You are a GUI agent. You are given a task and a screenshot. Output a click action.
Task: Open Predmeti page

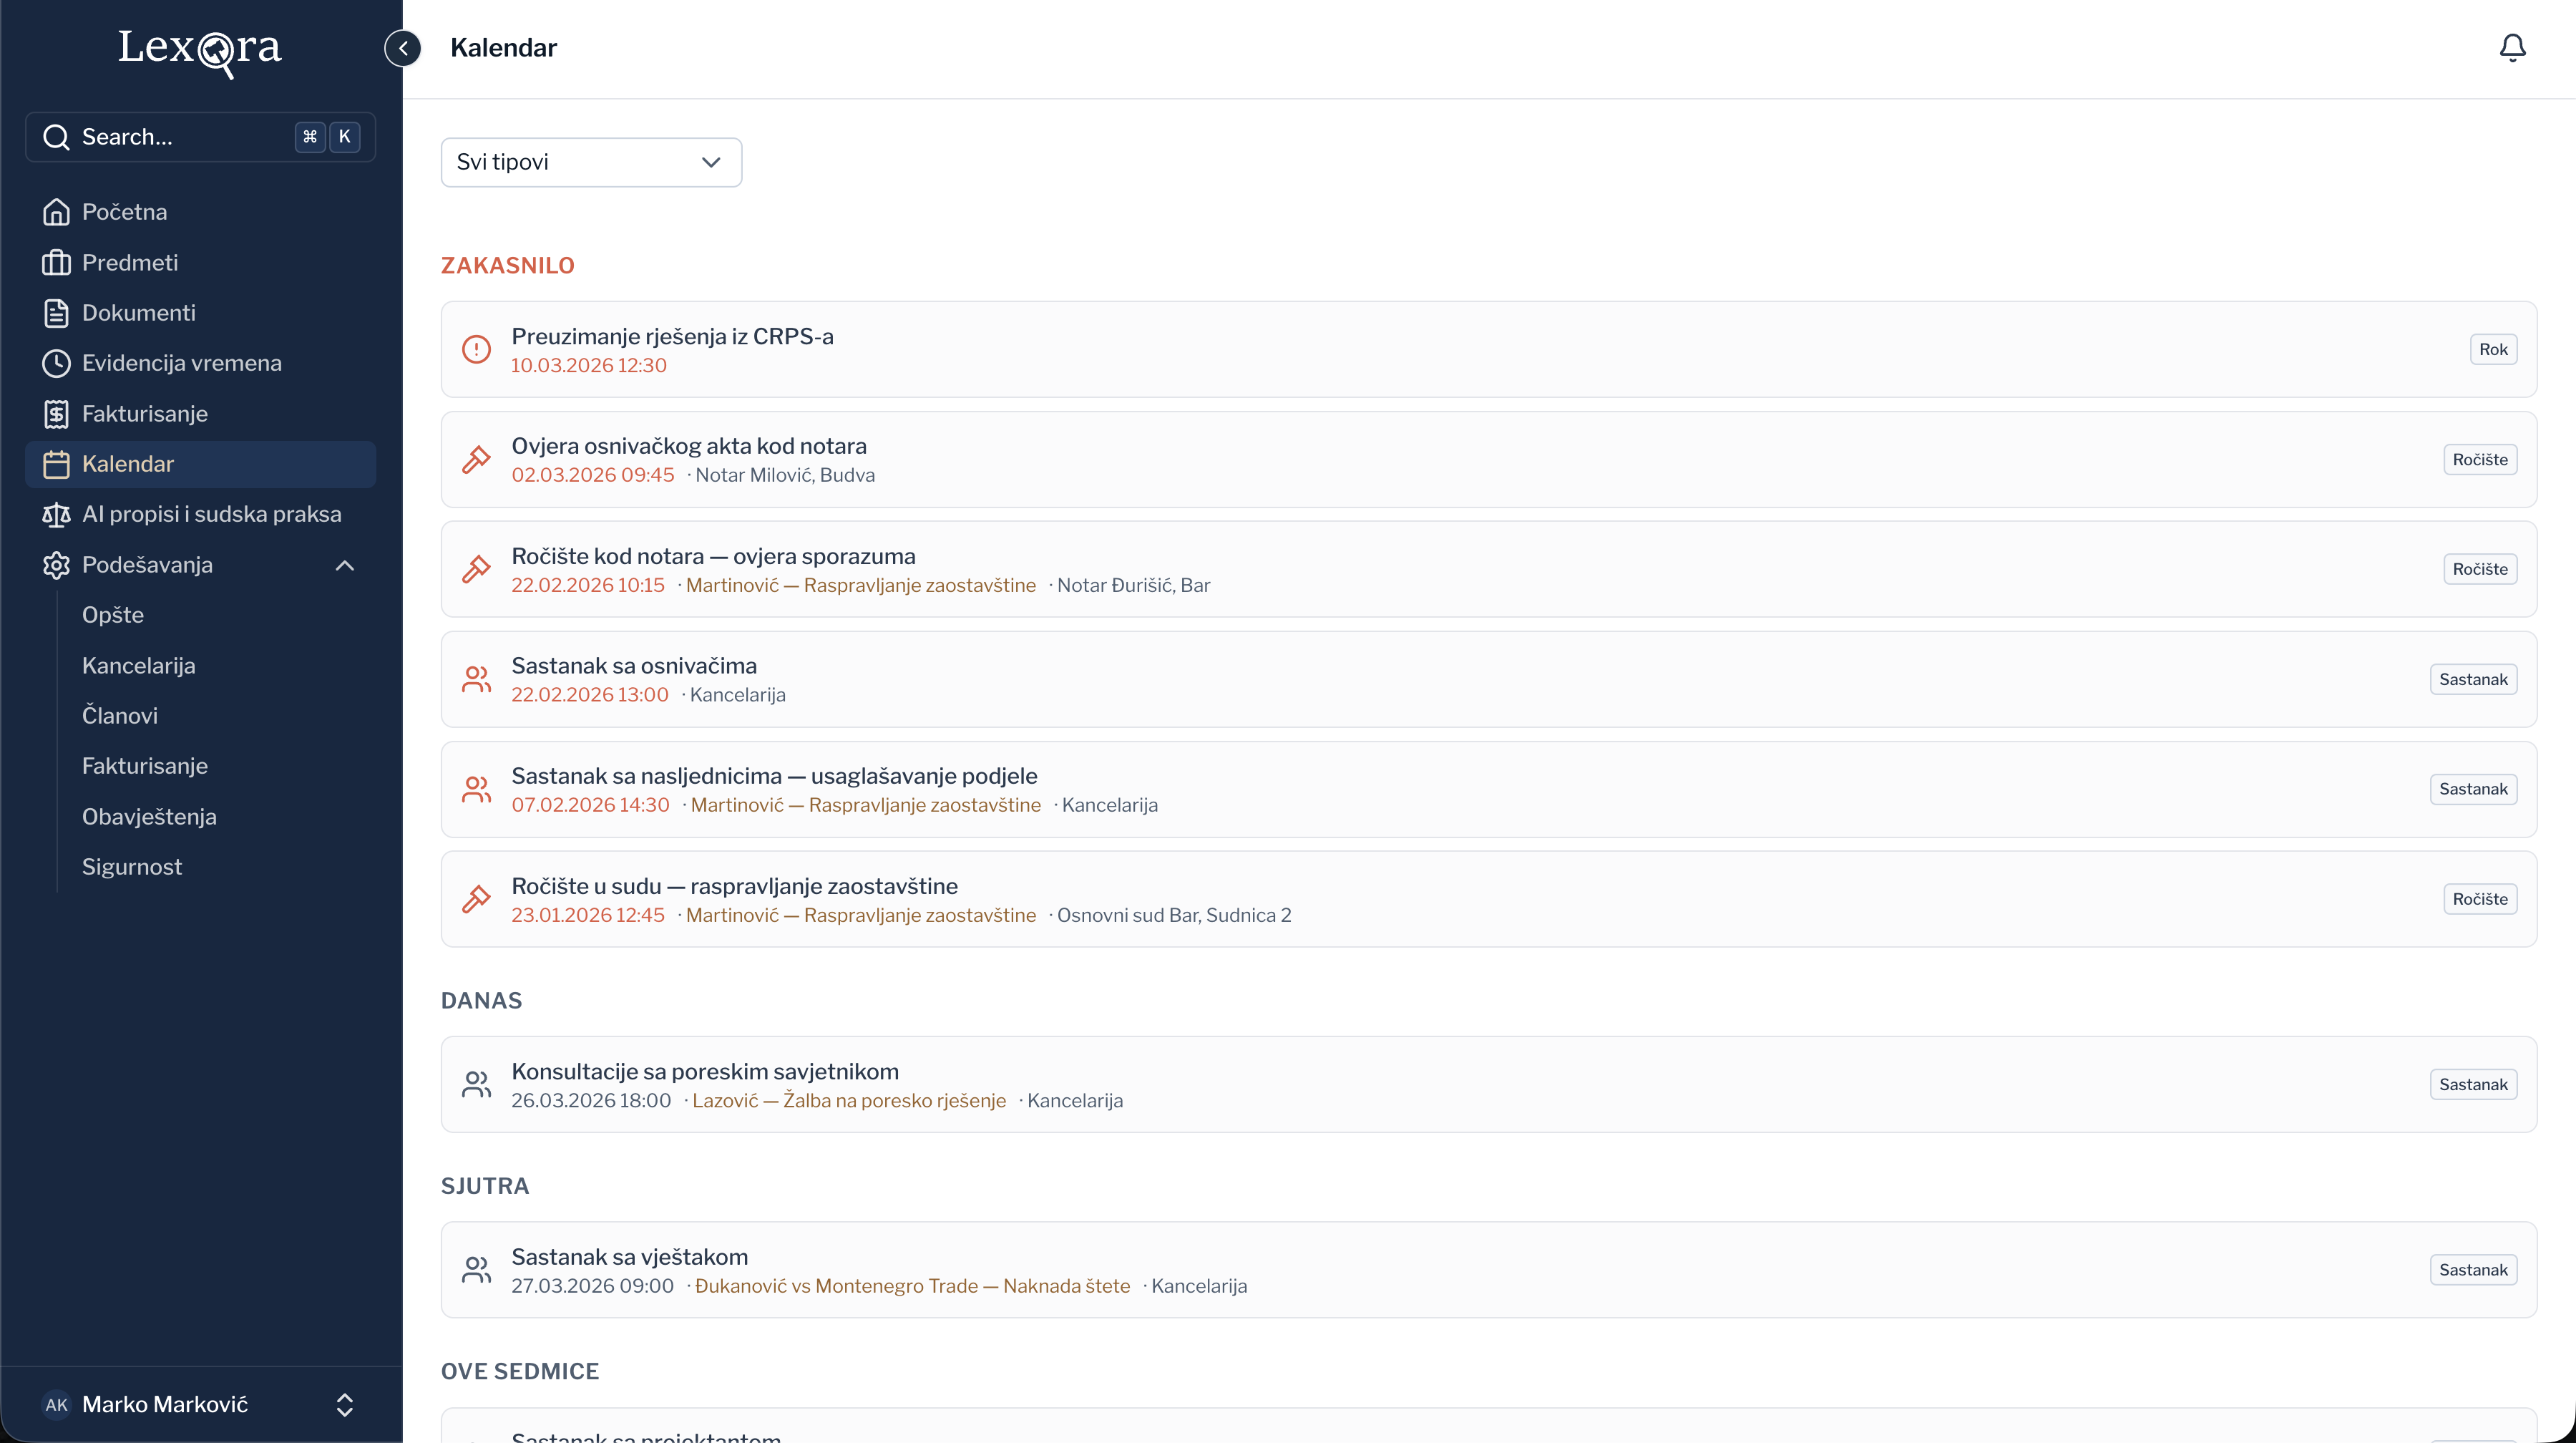(200, 262)
